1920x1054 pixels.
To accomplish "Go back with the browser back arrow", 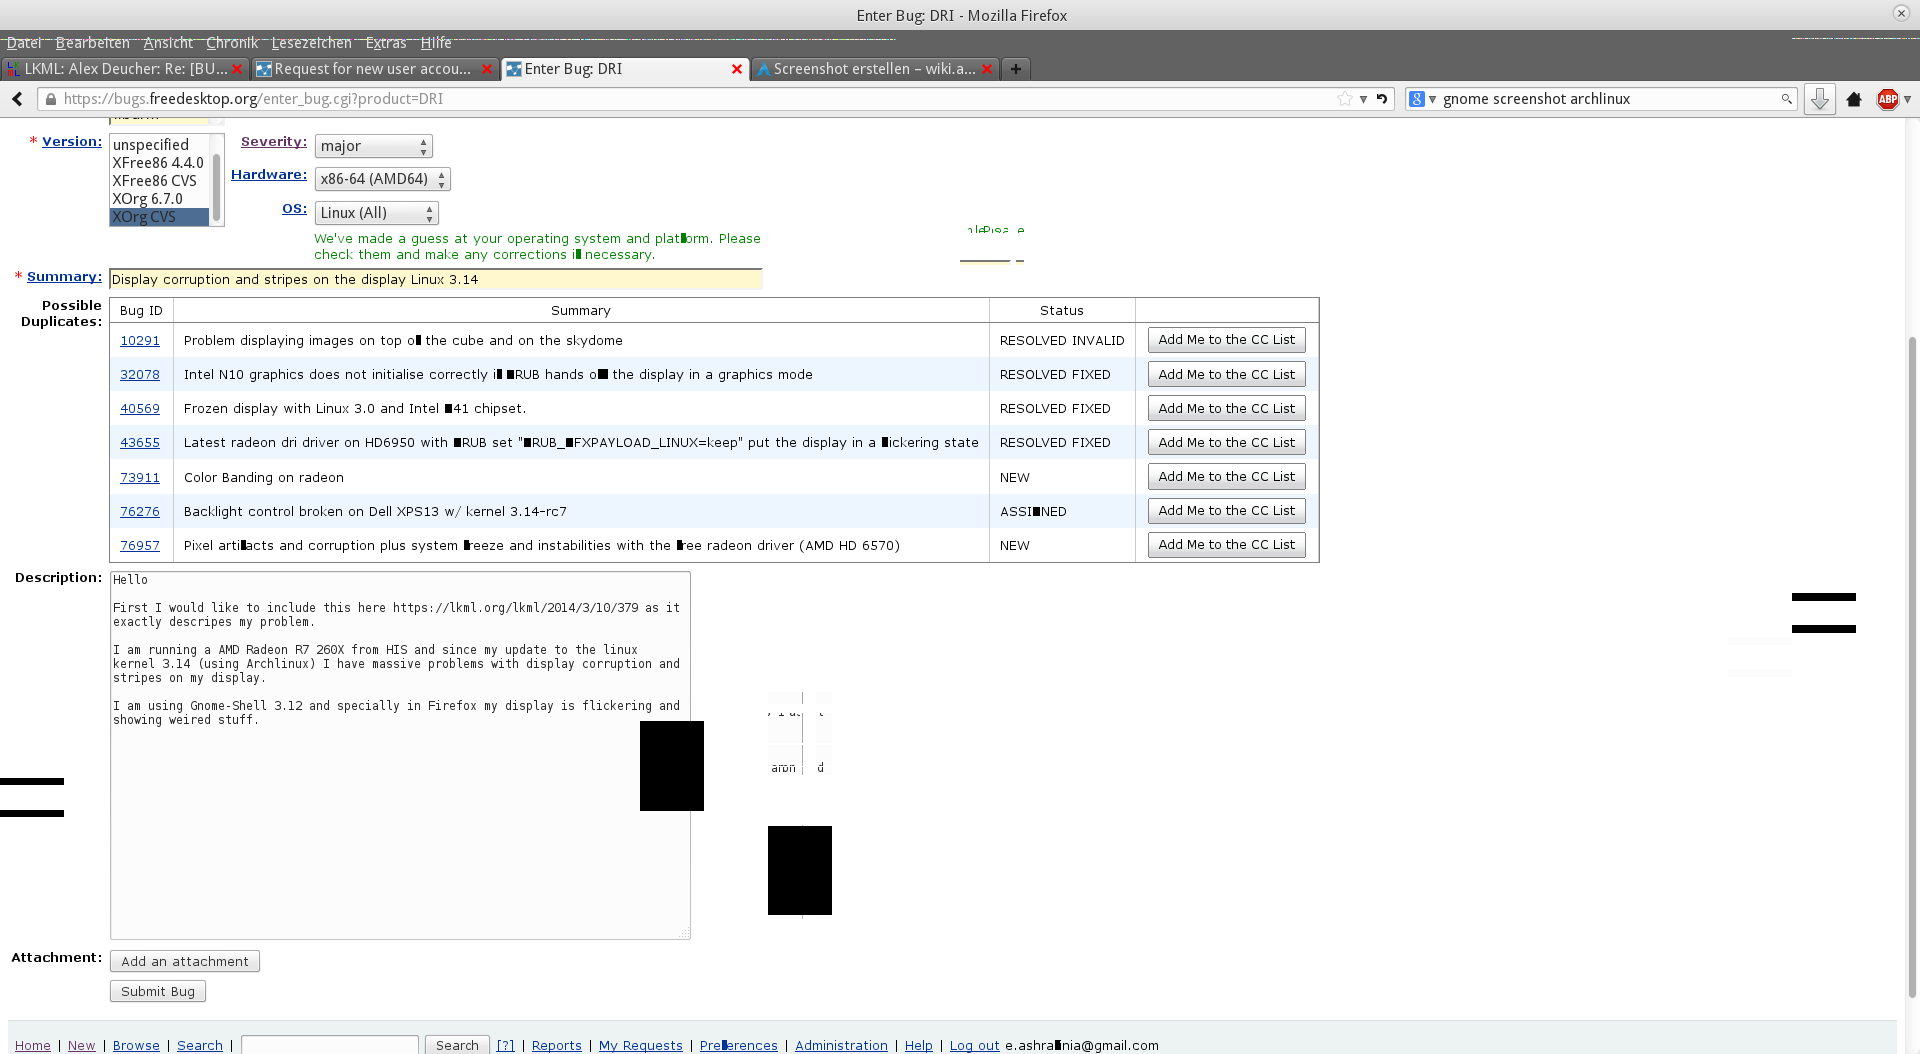I will (x=17, y=99).
